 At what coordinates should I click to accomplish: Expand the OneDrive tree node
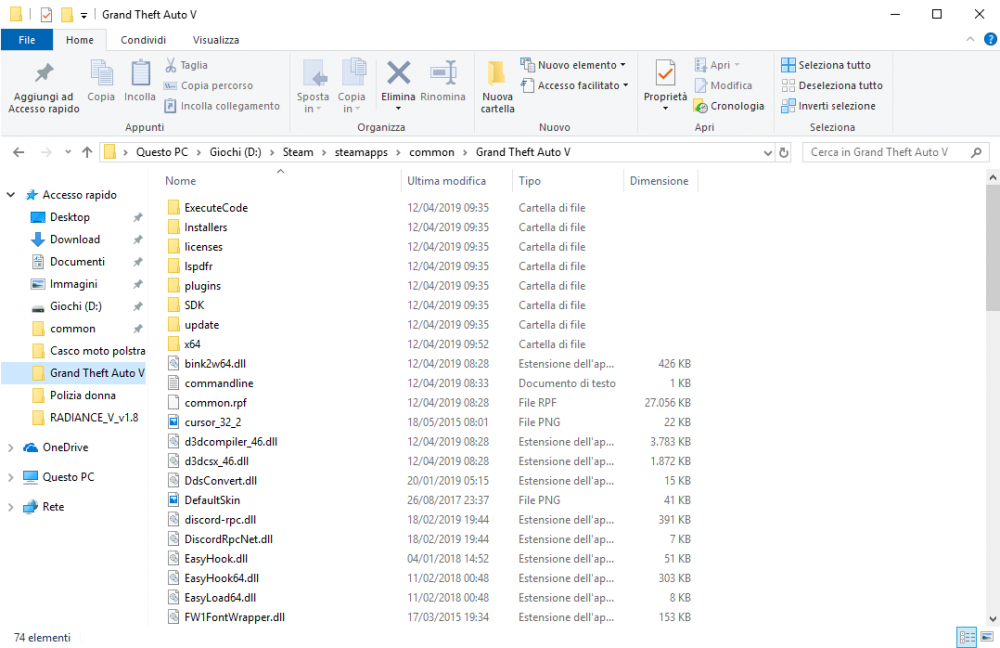click(11, 448)
